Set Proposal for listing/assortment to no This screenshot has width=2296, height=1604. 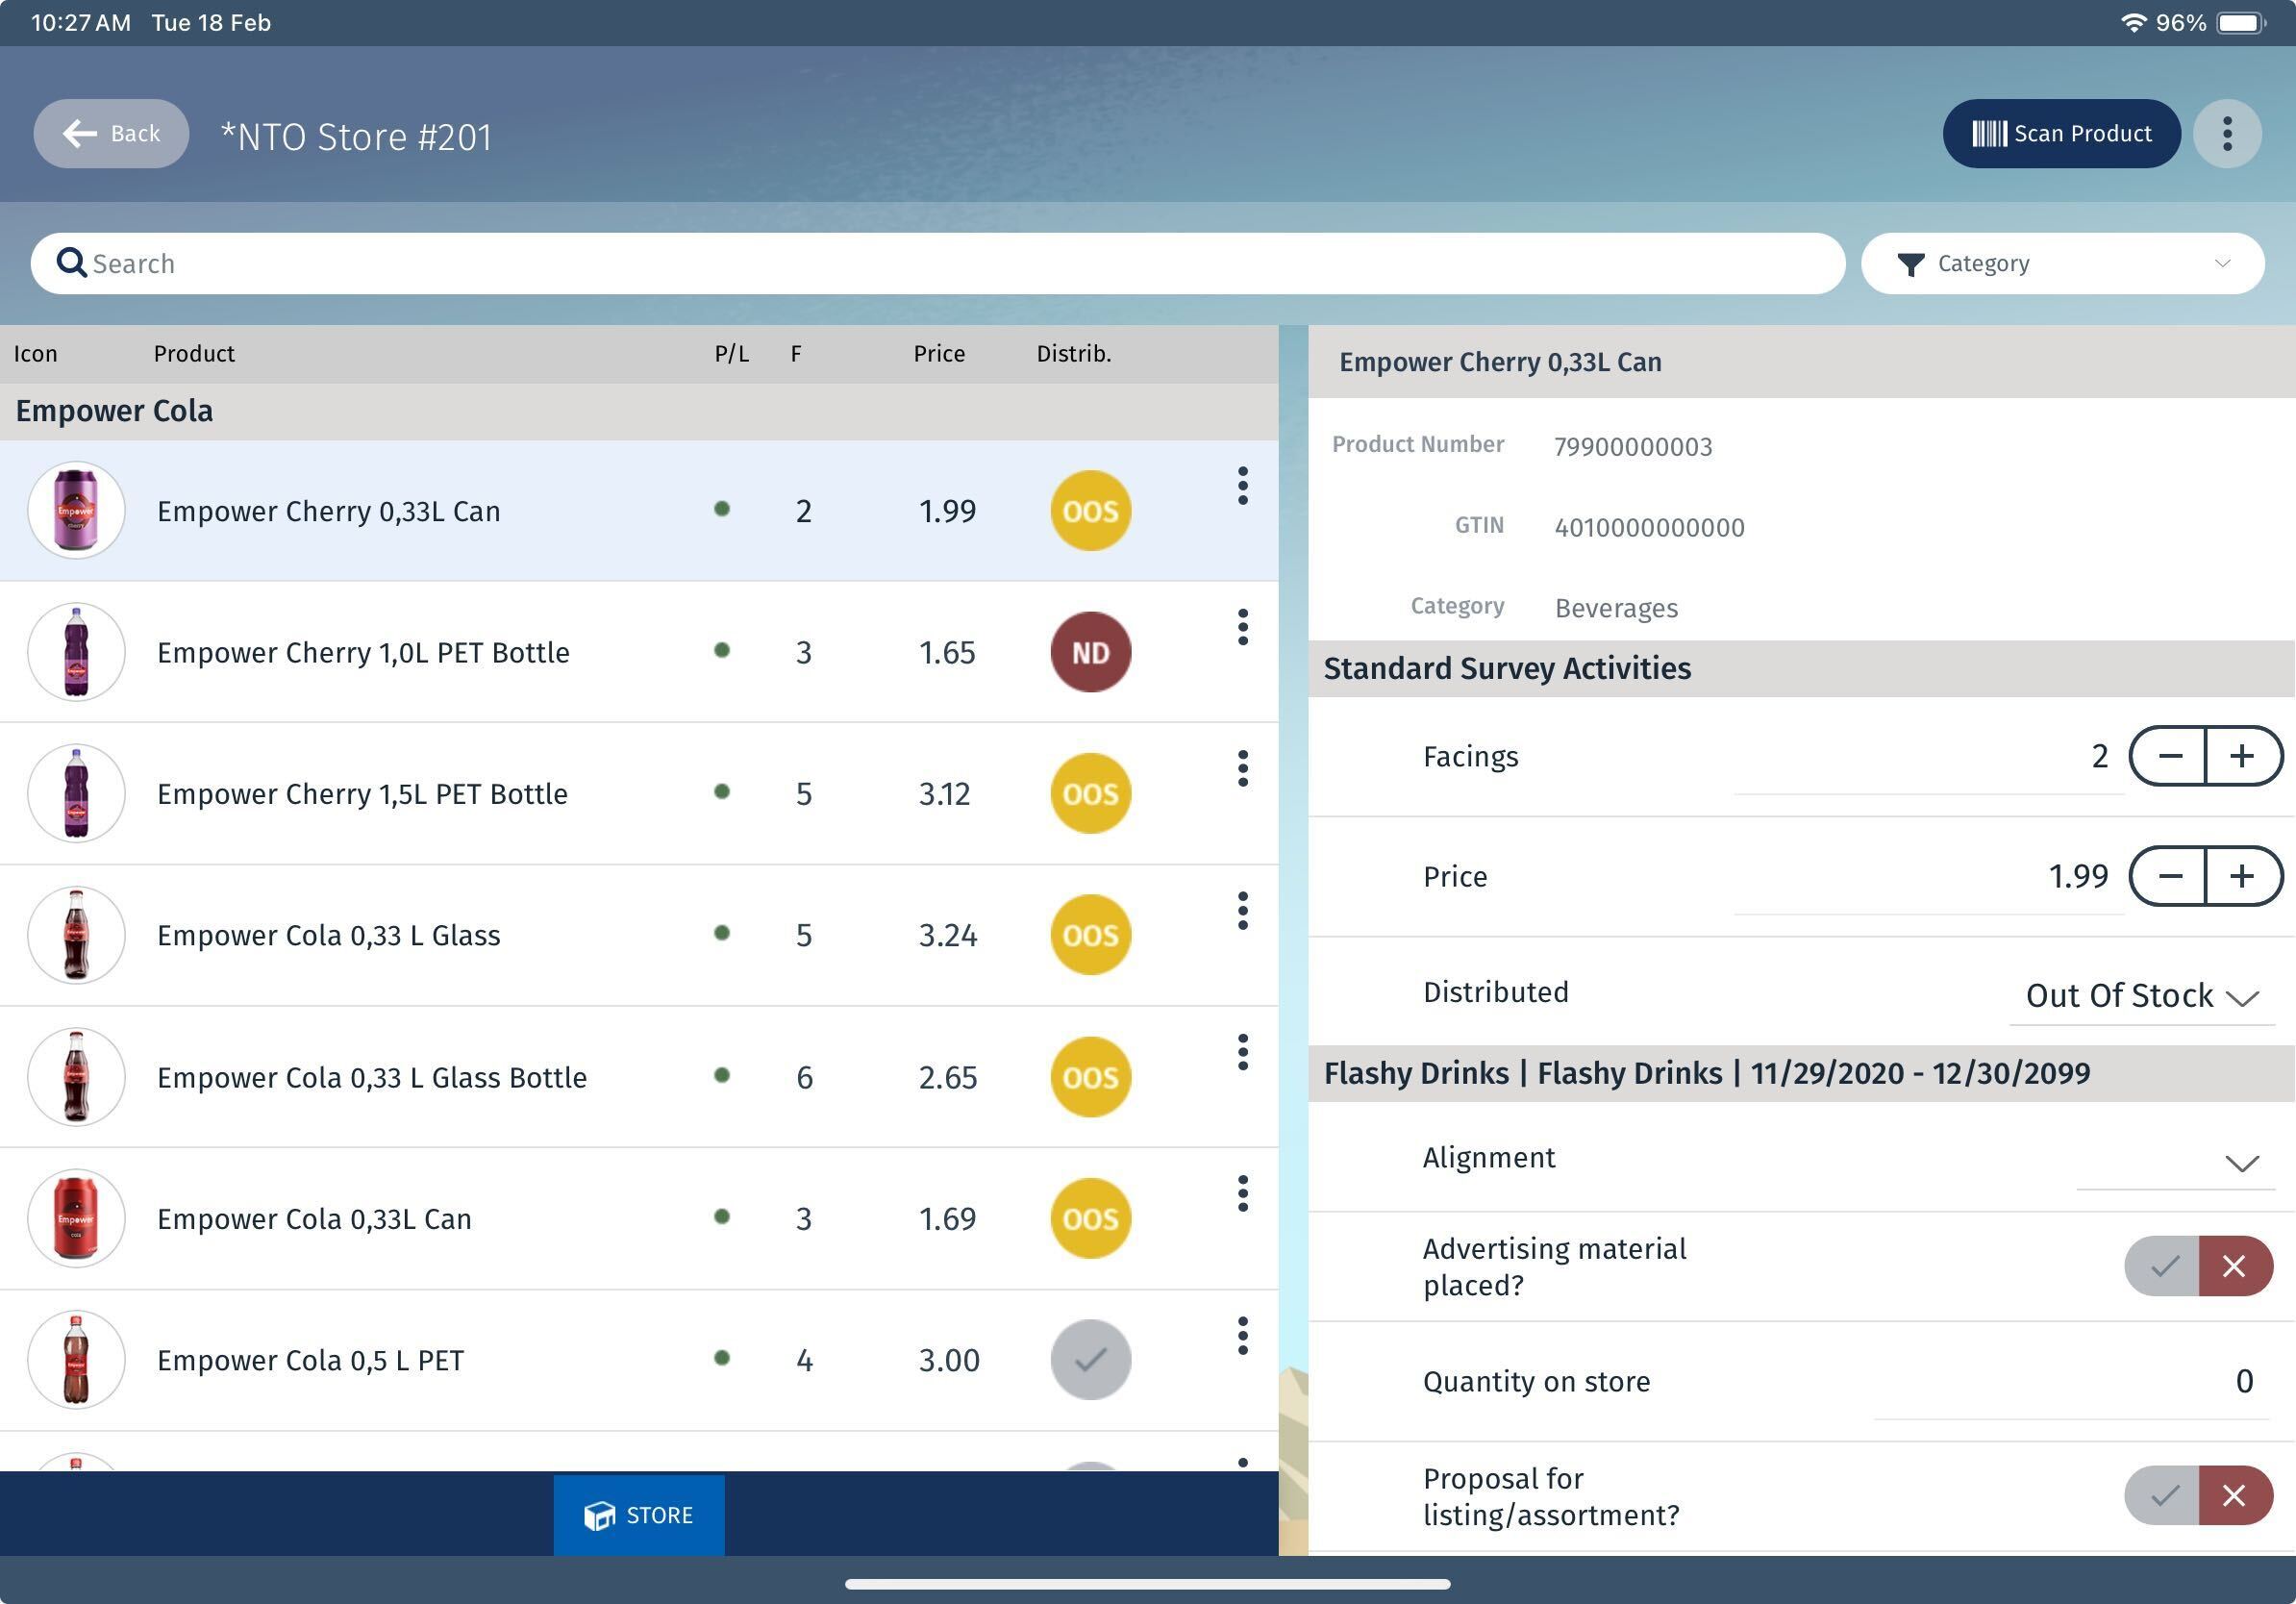(2236, 1495)
